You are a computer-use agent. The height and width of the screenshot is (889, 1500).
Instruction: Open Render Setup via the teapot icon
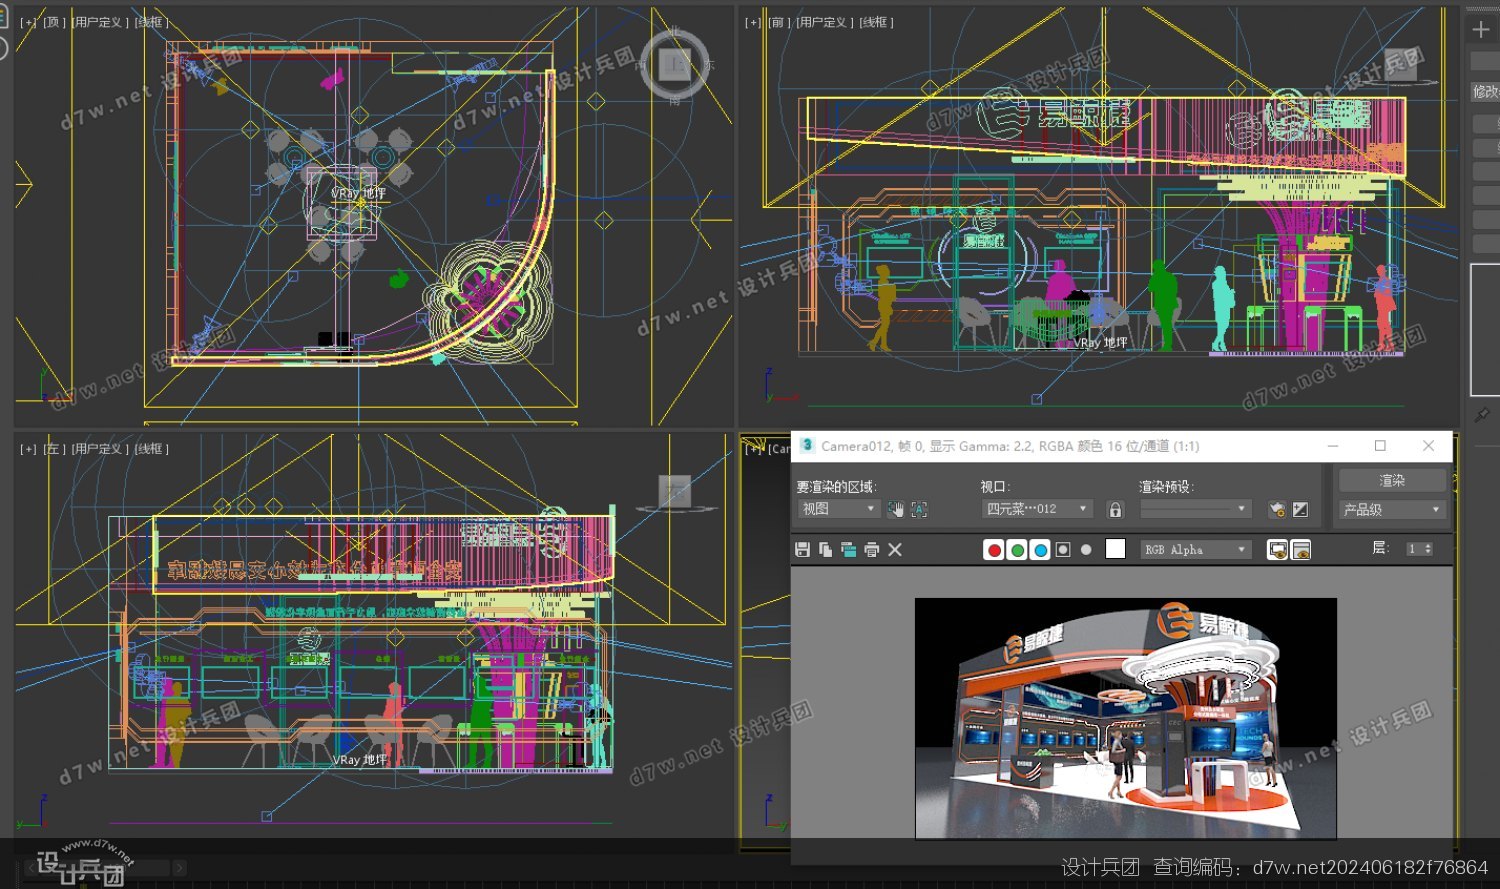coord(1277,509)
